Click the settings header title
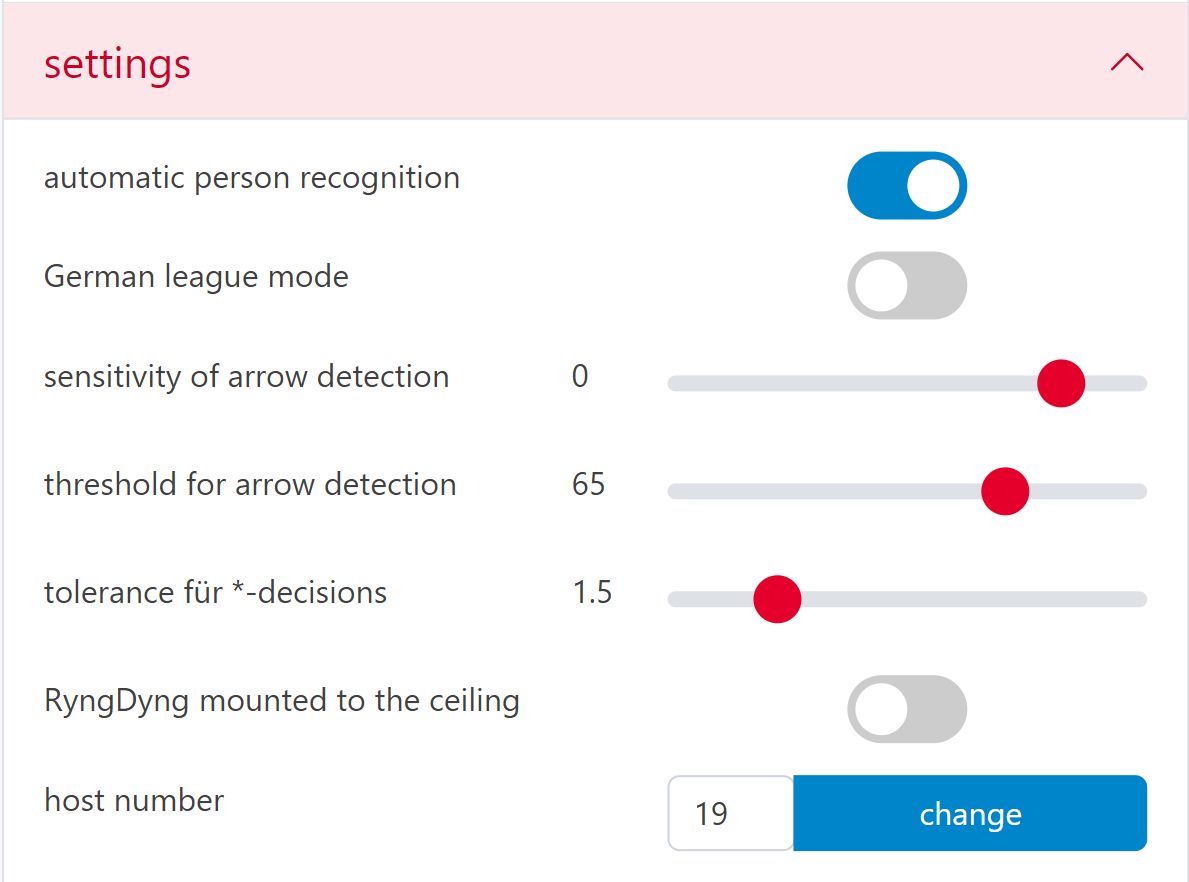 [117, 64]
